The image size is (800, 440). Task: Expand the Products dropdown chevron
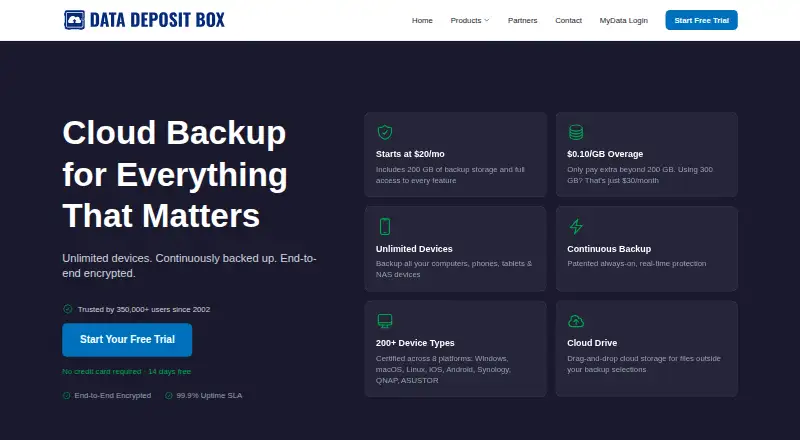[487, 20]
